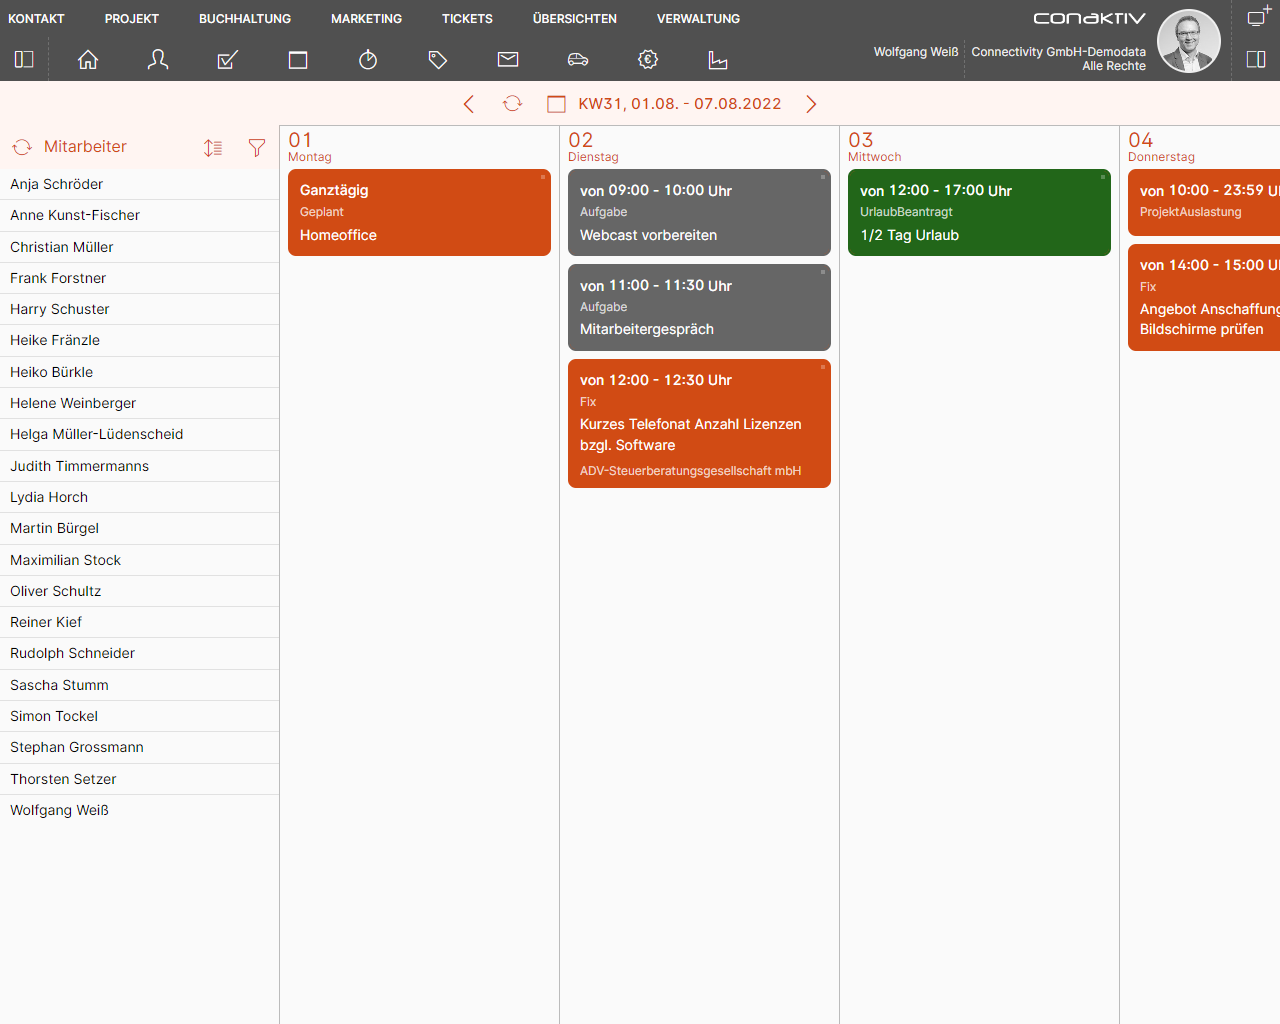Viewport: 1280px width, 1024px height.
Task: Toggle the left sidebar panel
Action: [x=24, y=60]
